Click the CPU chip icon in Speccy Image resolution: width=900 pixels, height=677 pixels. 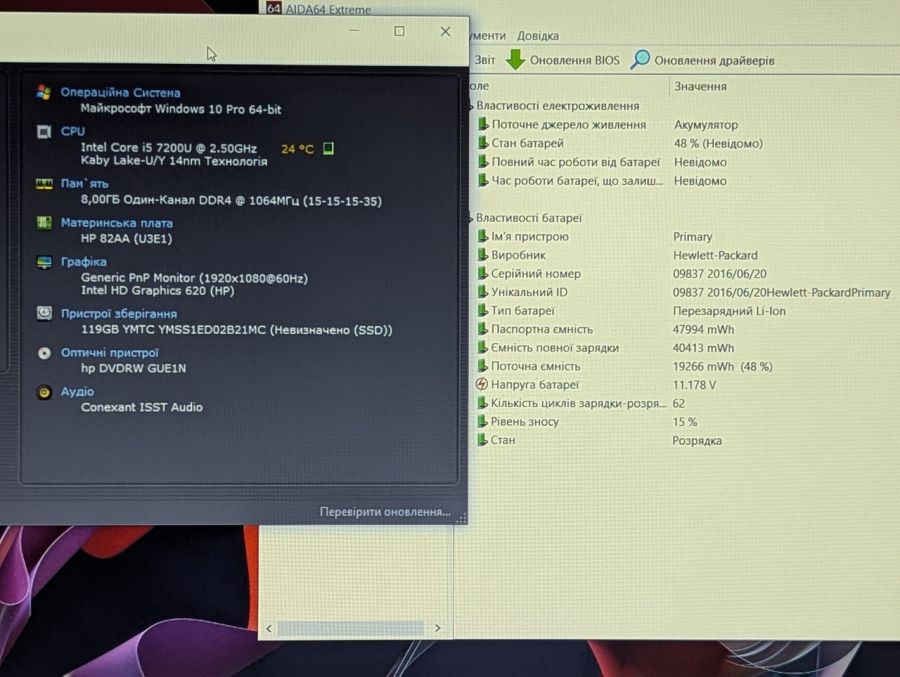44,131
